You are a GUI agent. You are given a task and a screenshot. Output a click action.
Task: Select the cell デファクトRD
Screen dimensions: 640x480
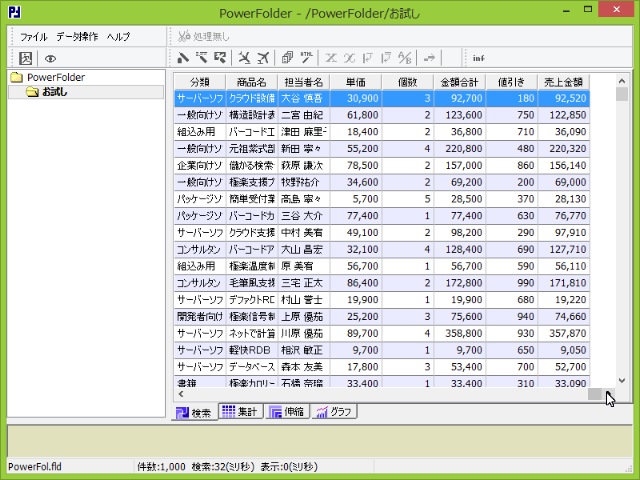[x=251, y=300]
